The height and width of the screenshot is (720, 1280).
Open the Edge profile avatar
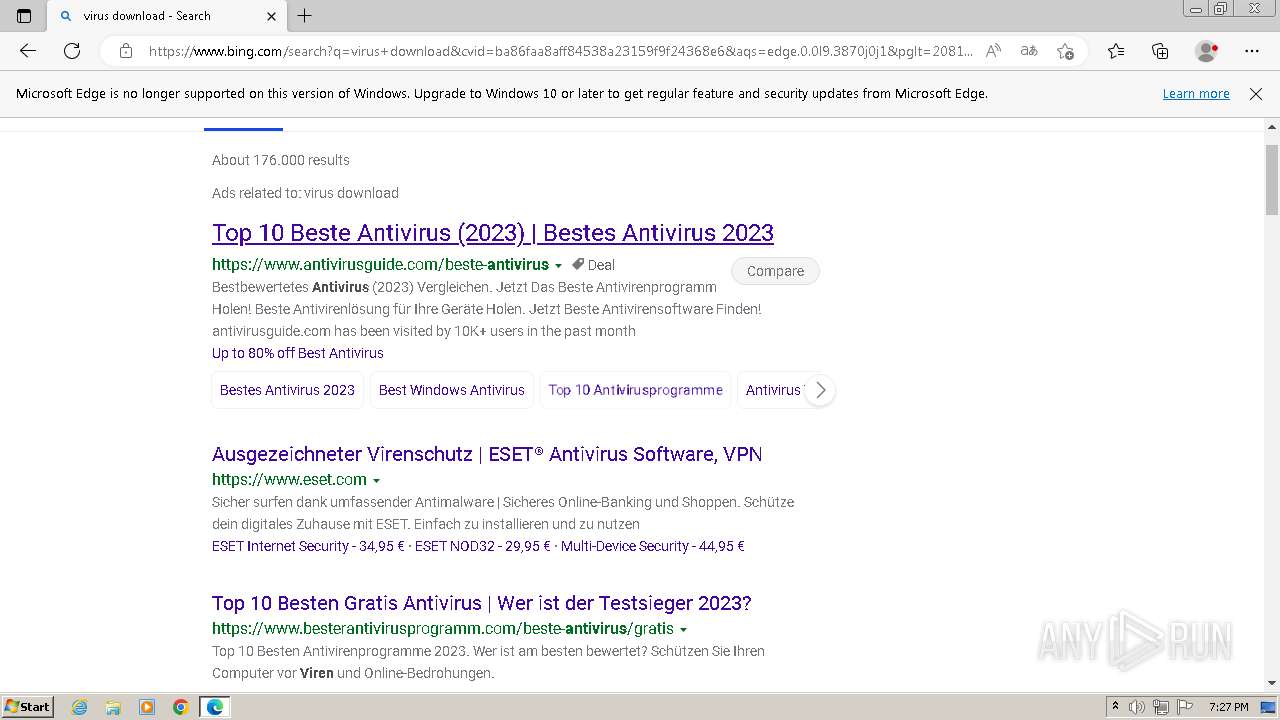click(1206, 51)
